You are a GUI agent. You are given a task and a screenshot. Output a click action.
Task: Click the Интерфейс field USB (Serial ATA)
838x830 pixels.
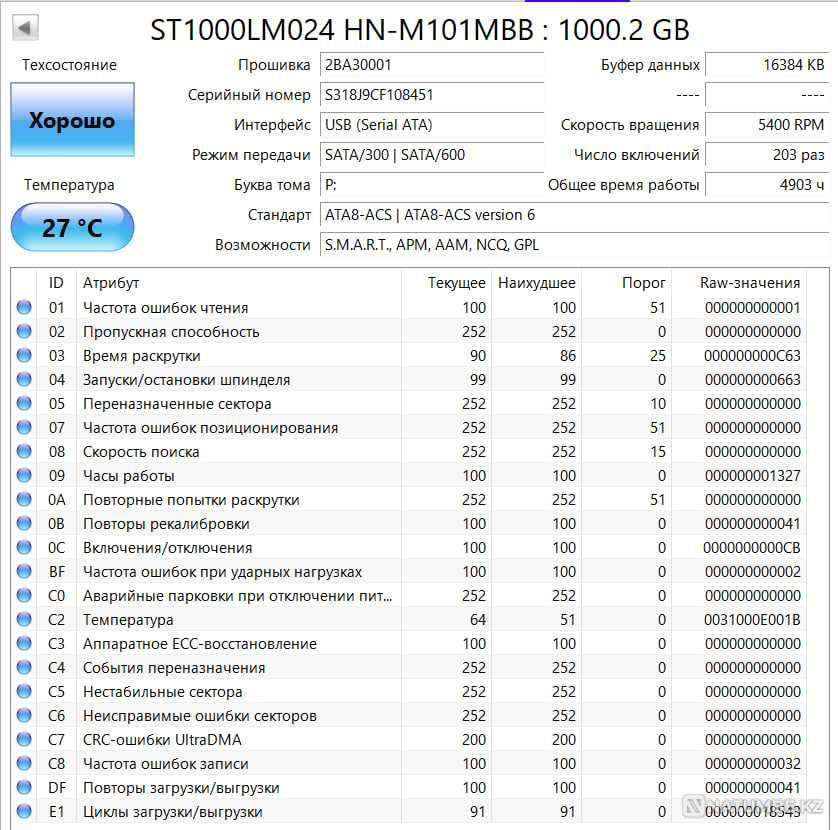click(432, 125)
